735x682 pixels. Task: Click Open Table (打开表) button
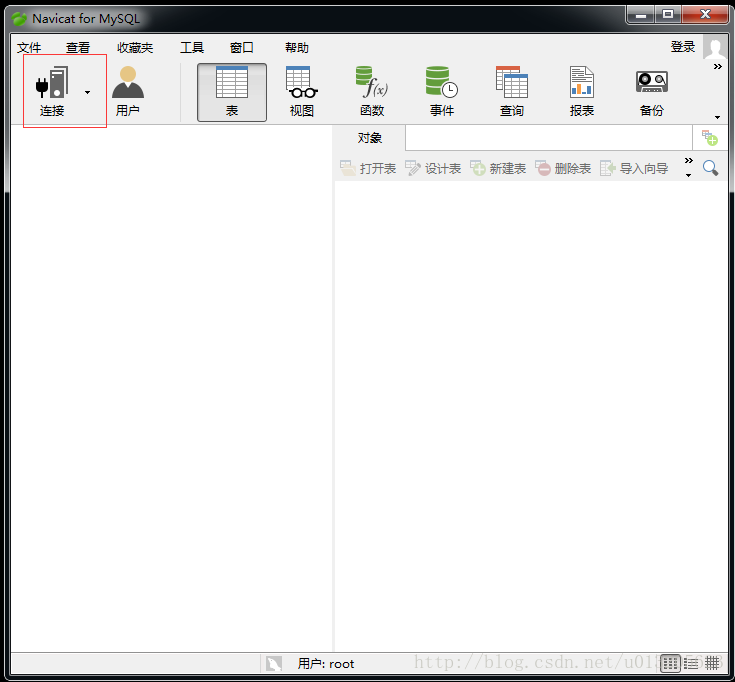[368, 168]
